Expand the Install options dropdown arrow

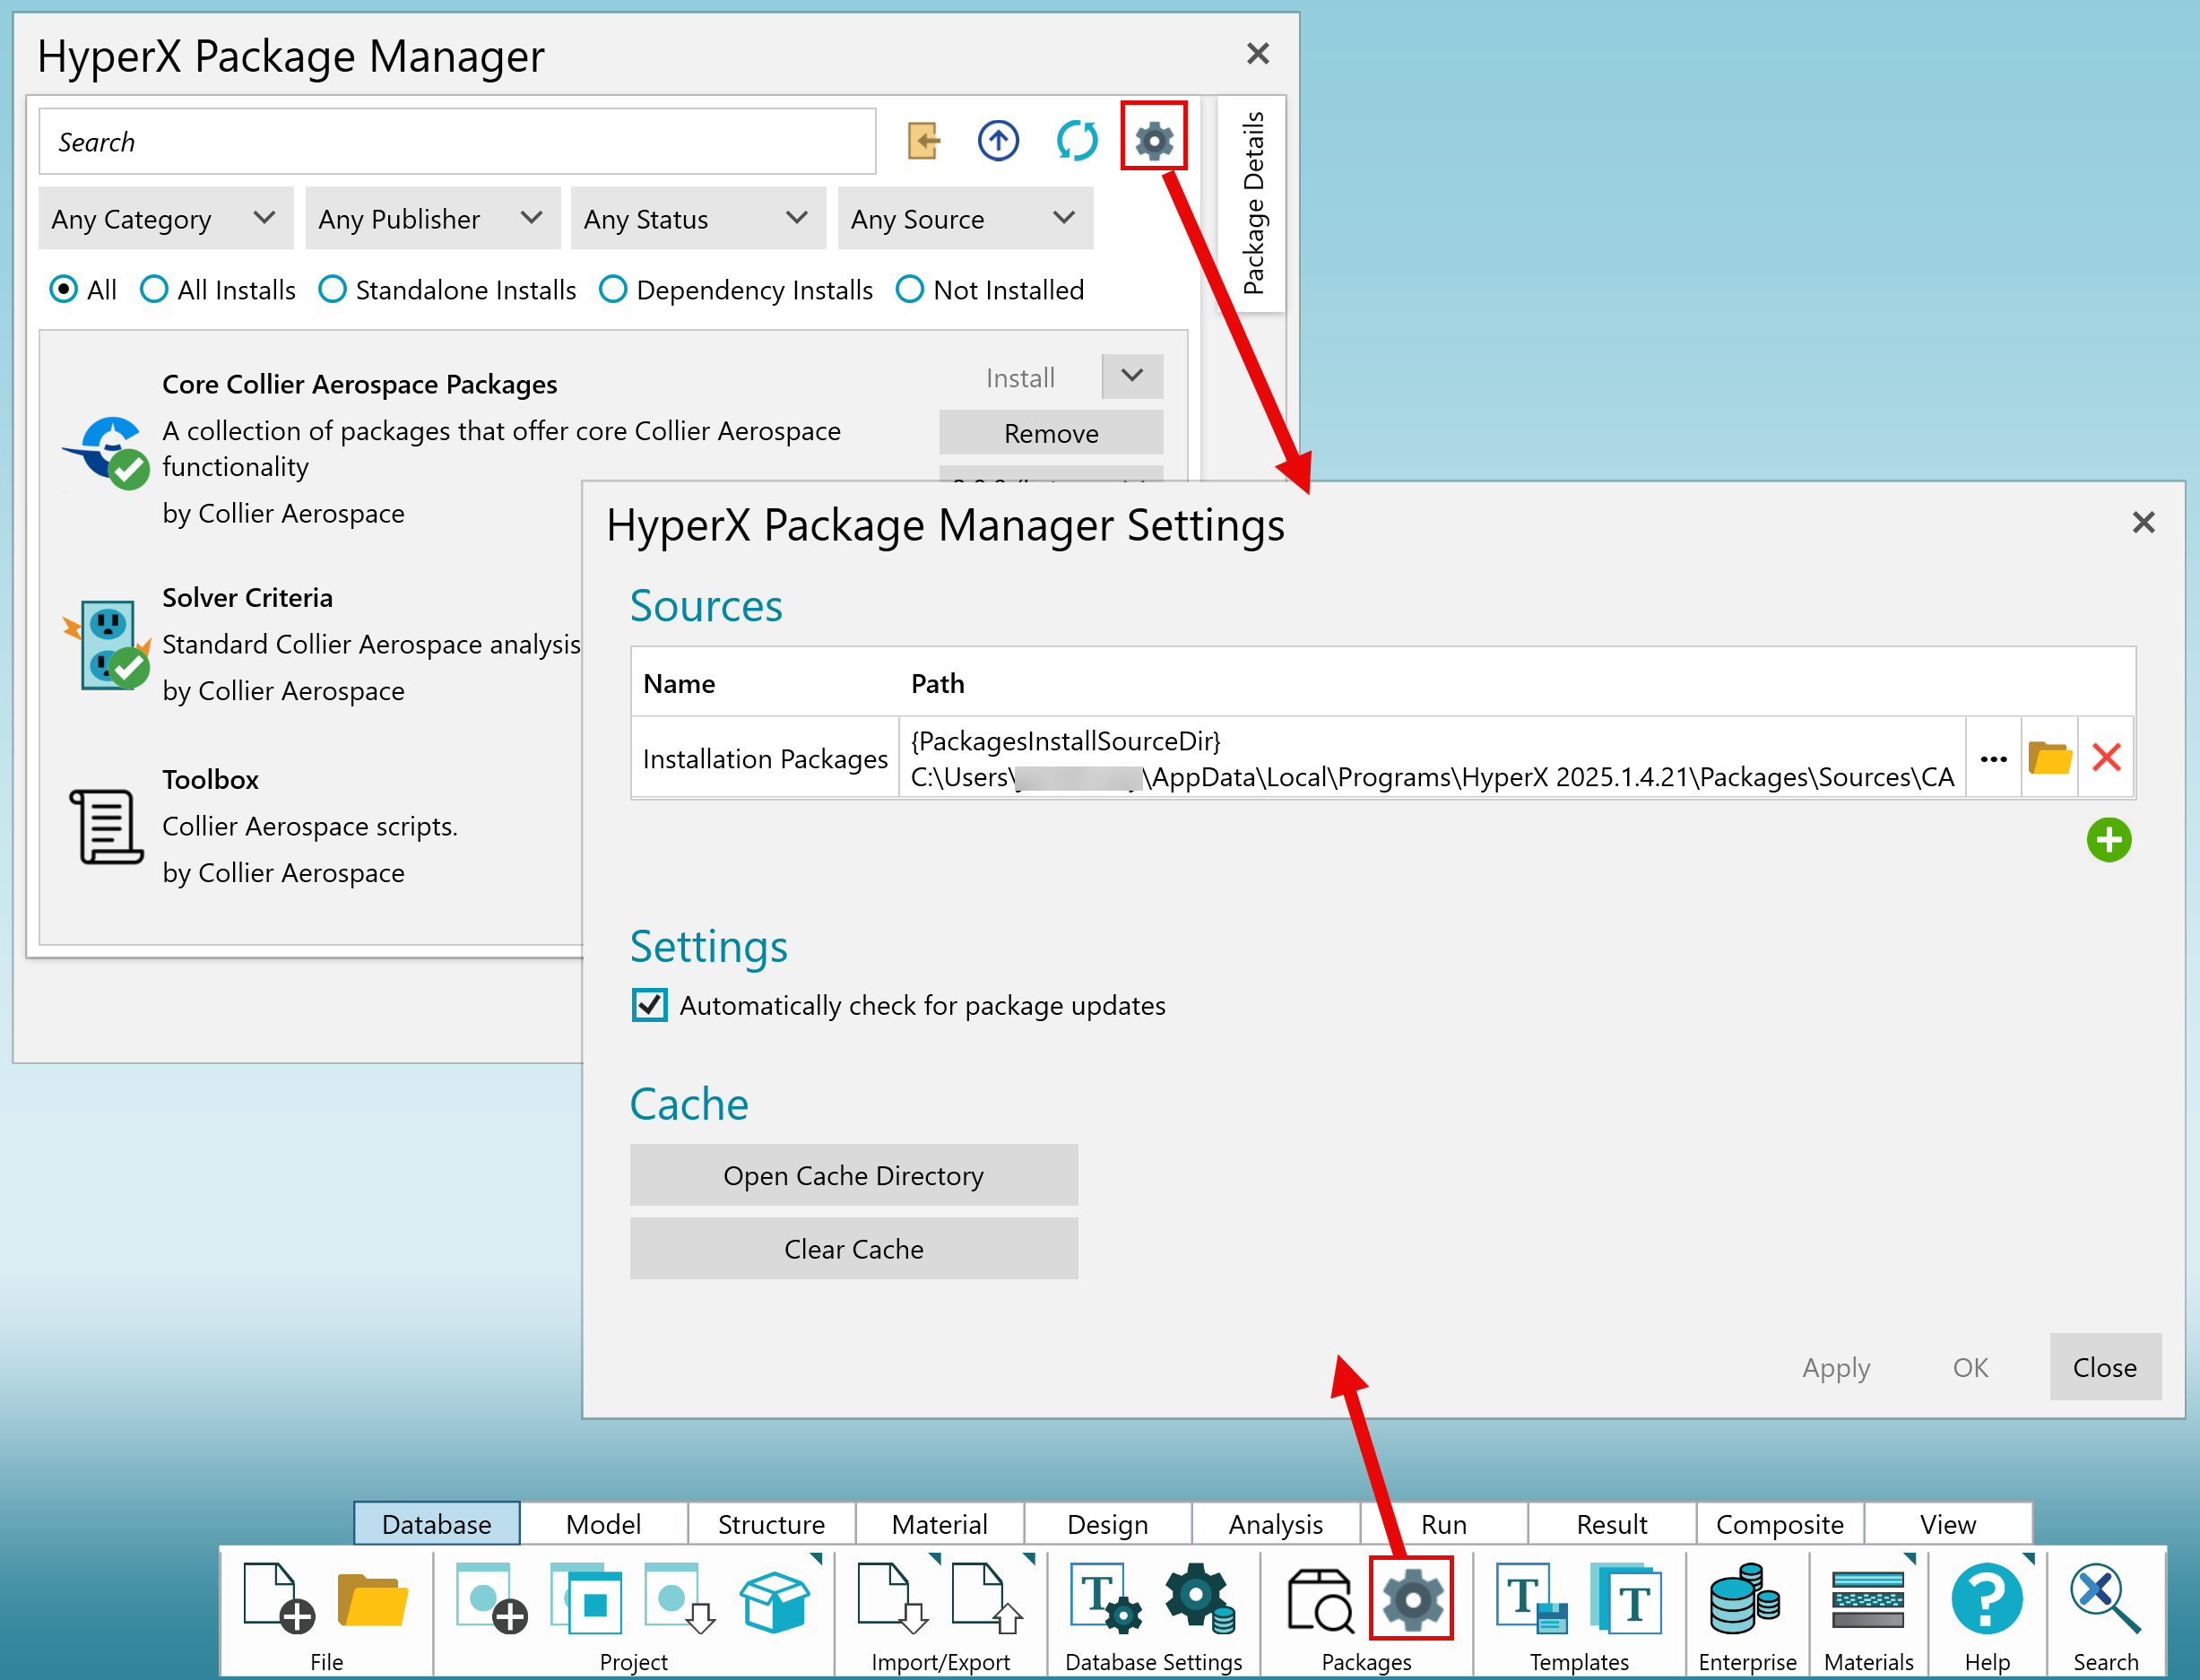pyautogui.click(x=1132, y=376)
